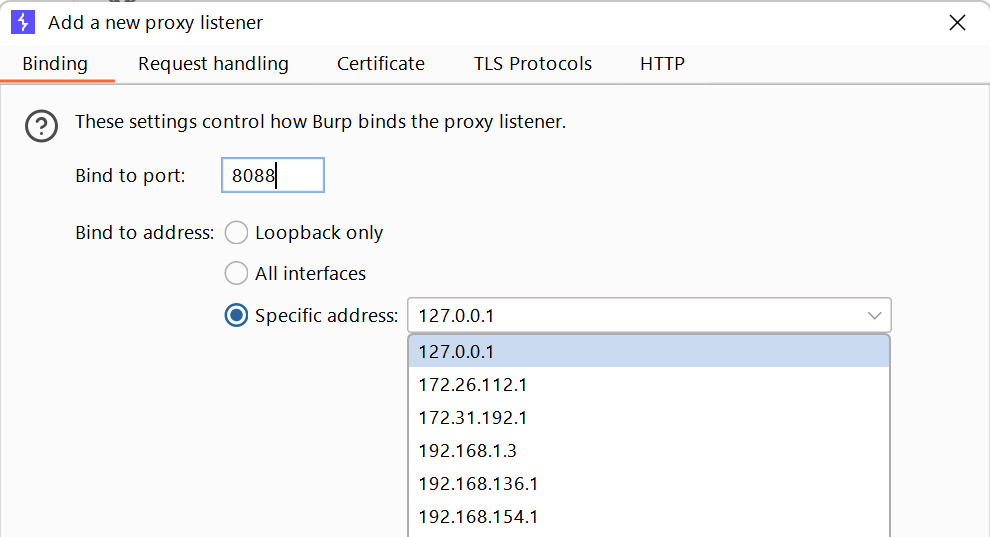The image size is (990, 537).
Task: Open the TLS Protocols tab
Action: [x=533, y=64]
